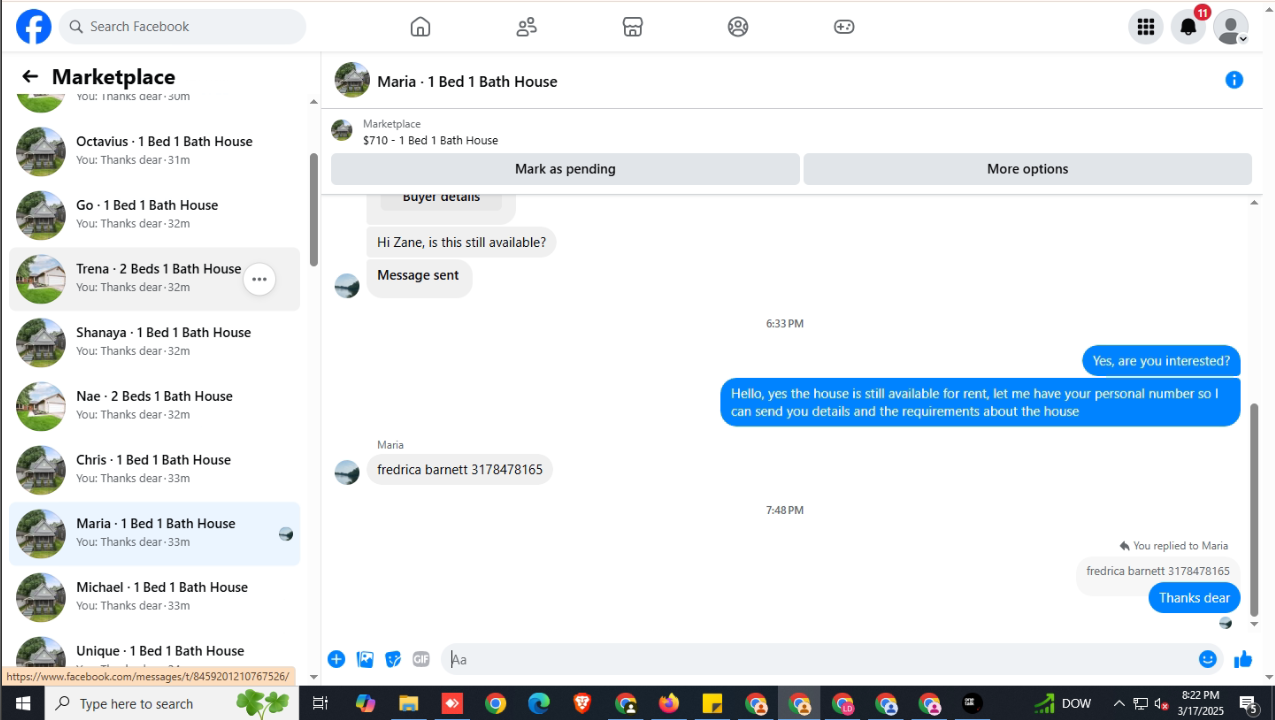Image resolution: width=1275 pixels, height=720 pixels.
Task: Mark listing as pending
Action: point(565,169)
